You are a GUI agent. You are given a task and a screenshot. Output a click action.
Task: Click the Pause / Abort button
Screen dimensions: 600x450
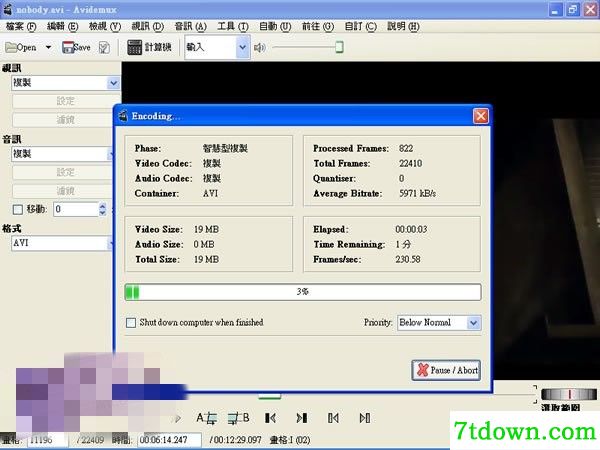coord(446,370)
